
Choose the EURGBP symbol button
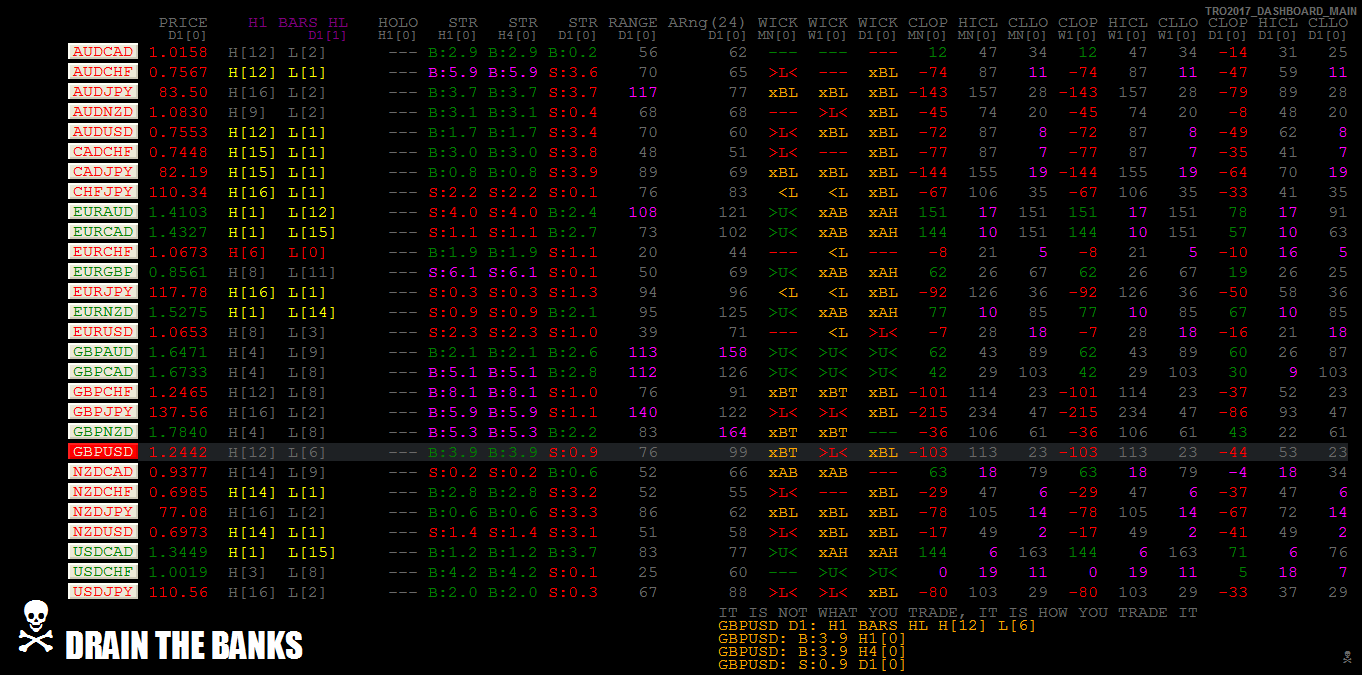point(102,271)
